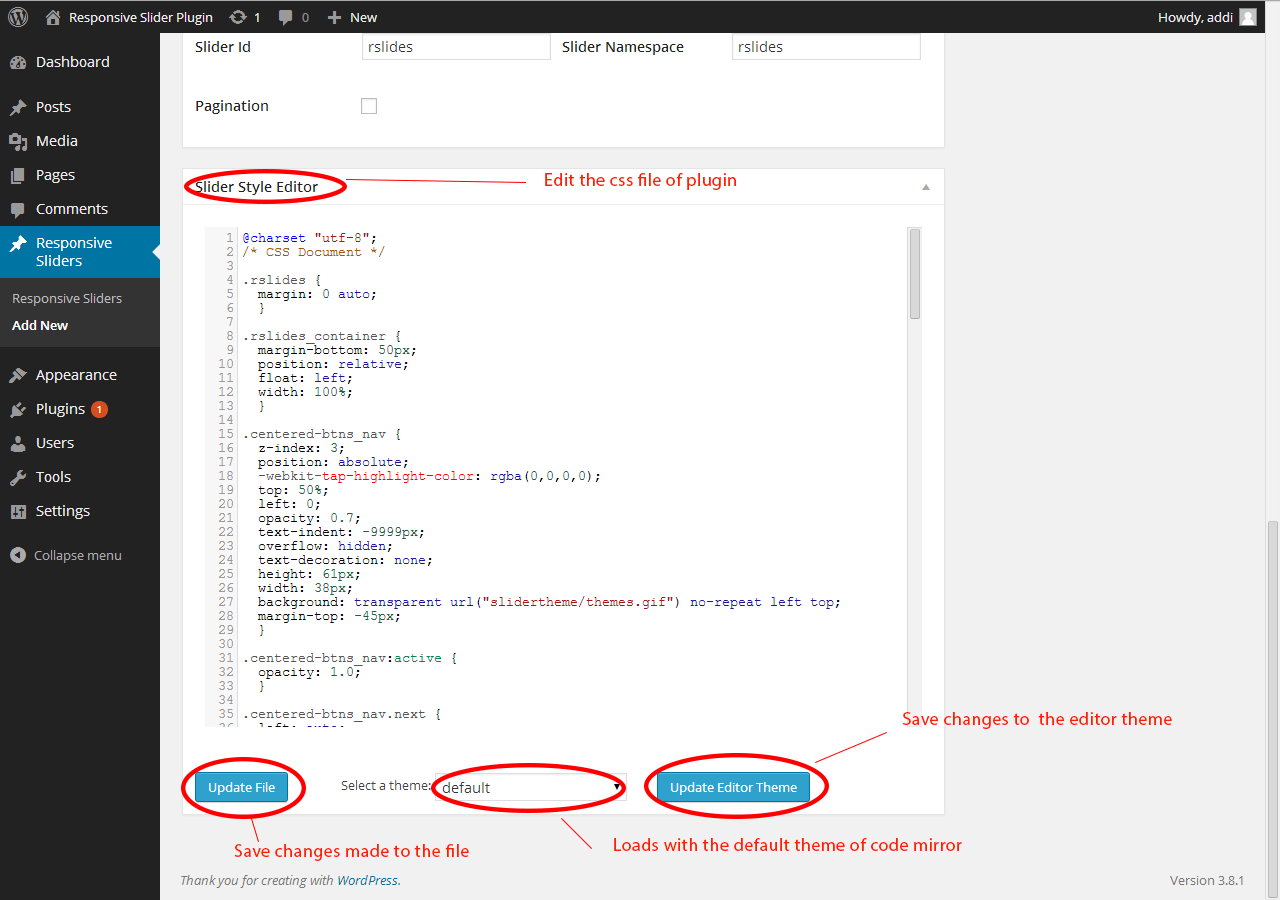Click the Posts pin icon
Screen dimensions: 1280x900
[x=18, y=107]
